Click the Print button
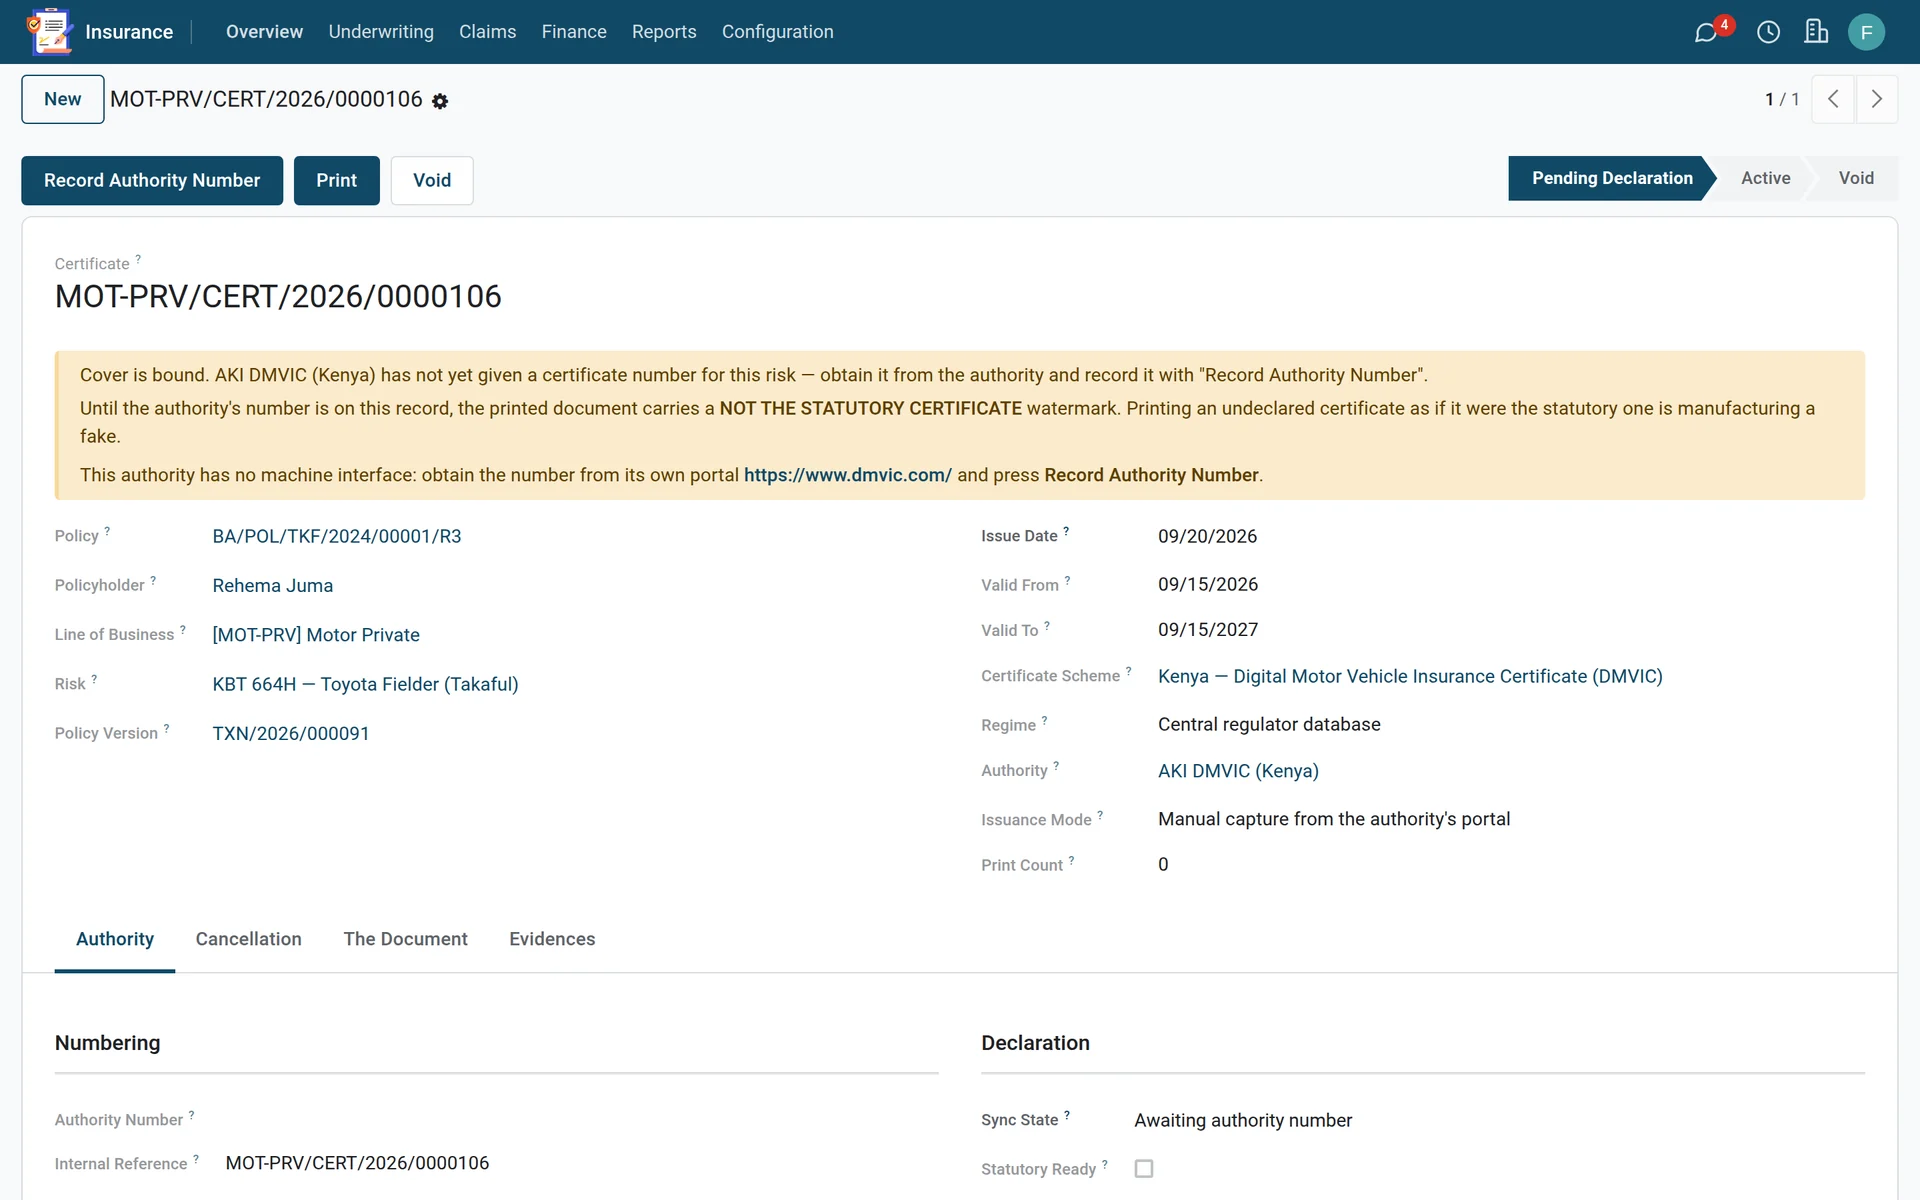 click(x=336, y=180)
